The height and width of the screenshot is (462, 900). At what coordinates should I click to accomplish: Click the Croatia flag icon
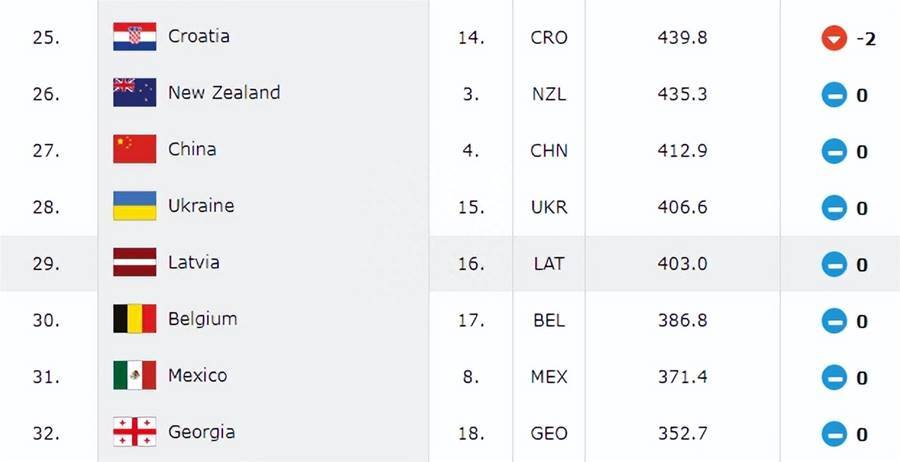click(x=134, y=37)
